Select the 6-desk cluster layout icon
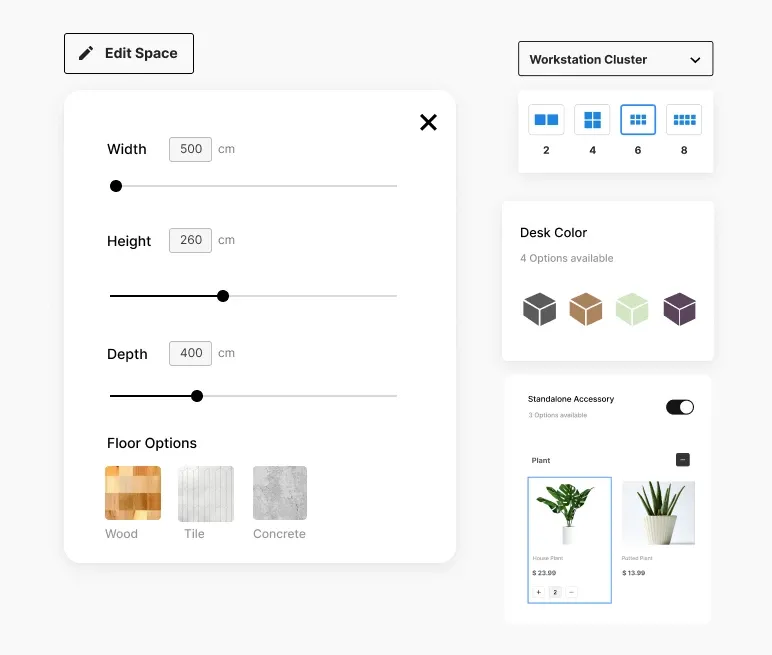This screenshot has height=655, width=772. coord(638,120)
